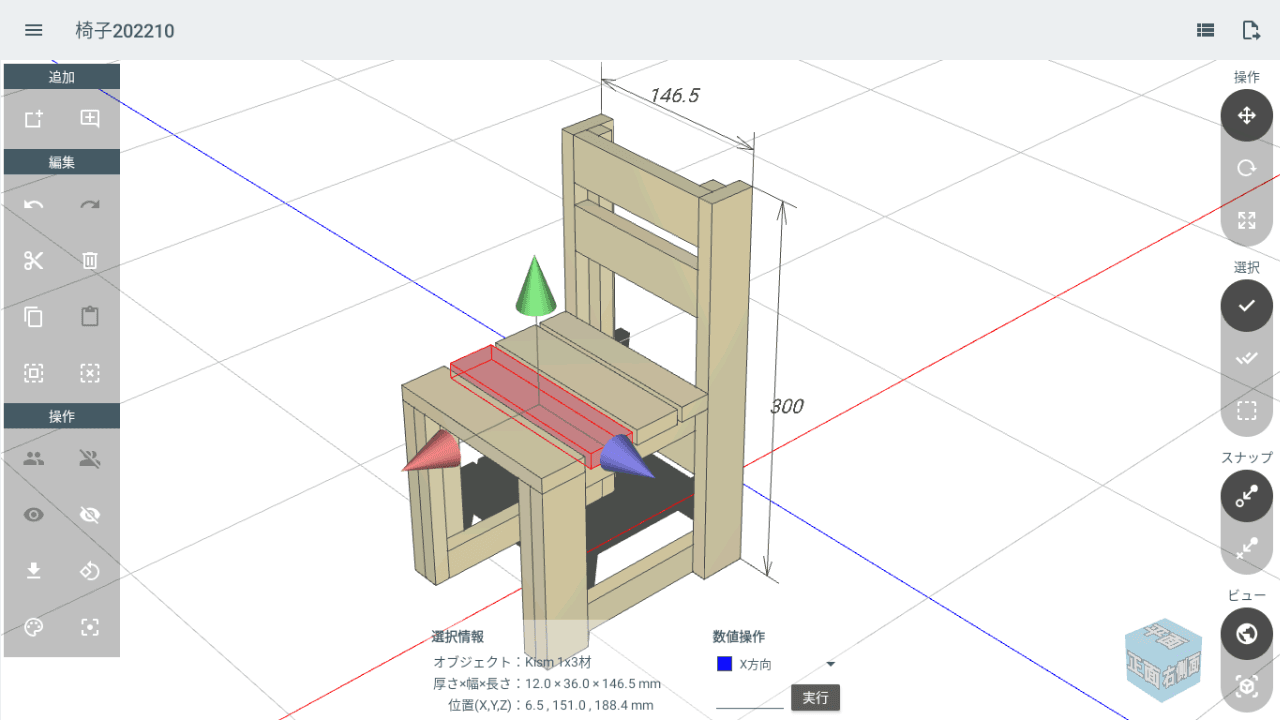This screenshot has width=1280, height=720.
Task: Undo the last edit
Action: 33,205
